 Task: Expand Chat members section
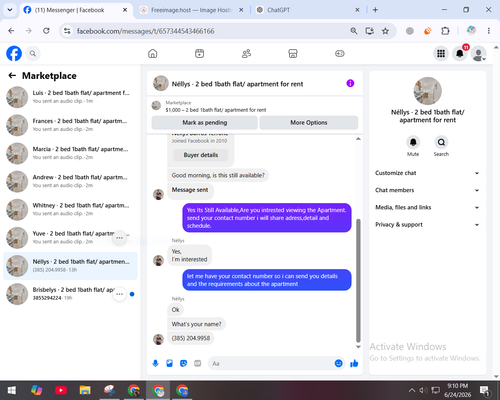coord(427,190)
